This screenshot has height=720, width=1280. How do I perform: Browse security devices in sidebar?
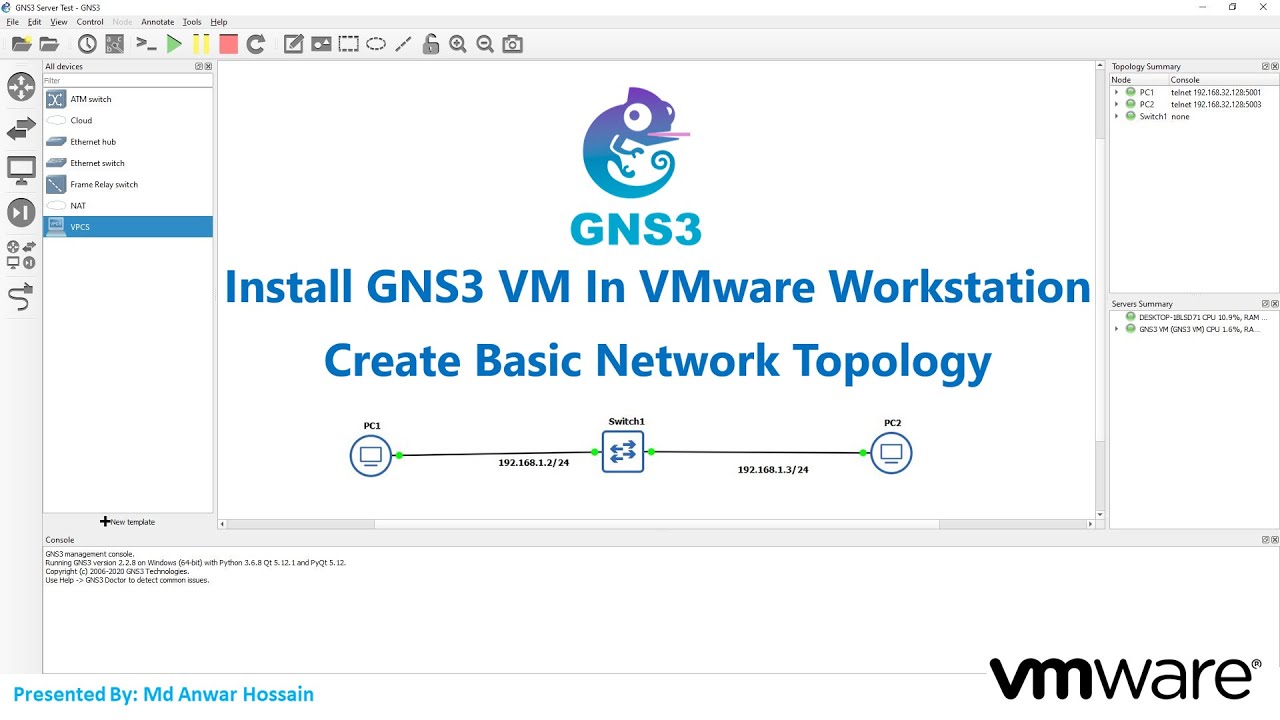[21, 212]
